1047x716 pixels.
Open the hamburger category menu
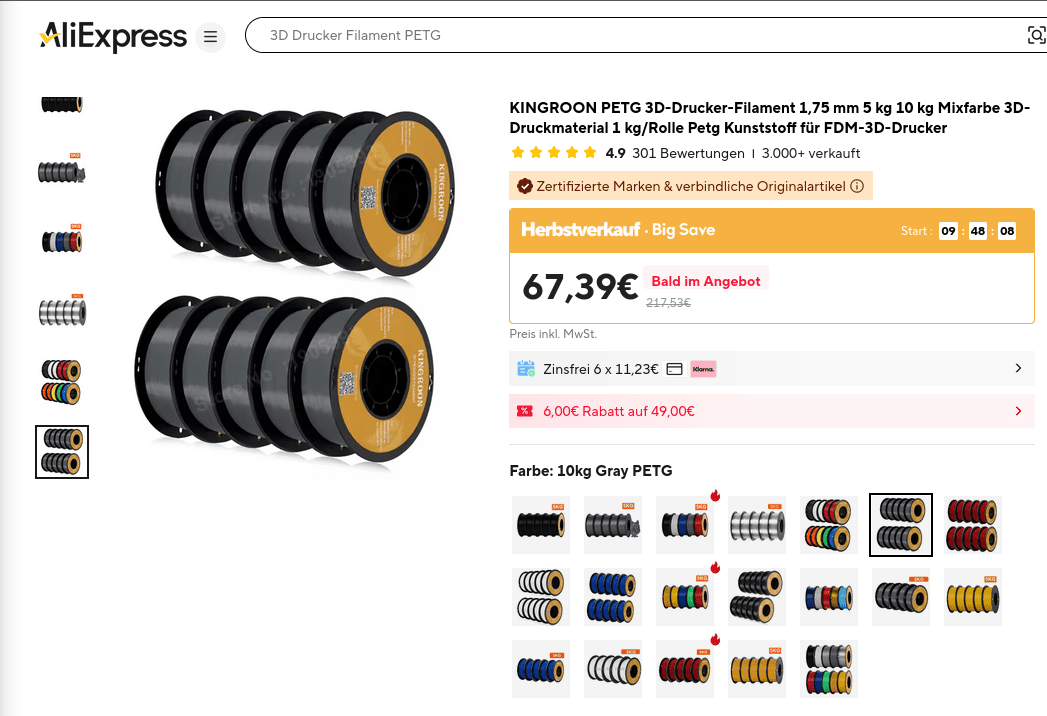pyautogui.click(x=210, y=37)
